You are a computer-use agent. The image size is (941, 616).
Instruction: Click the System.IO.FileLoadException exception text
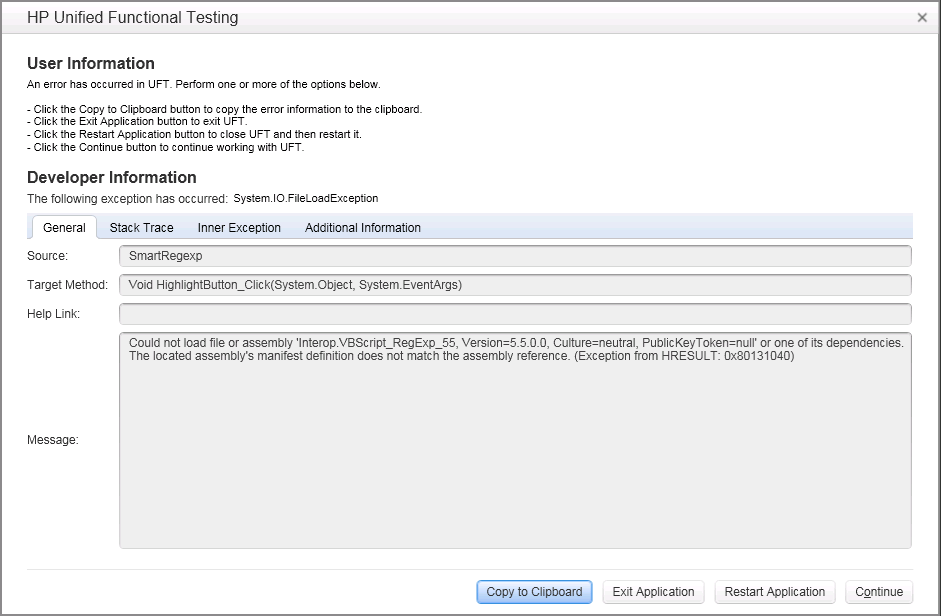(x=306, y=198)
